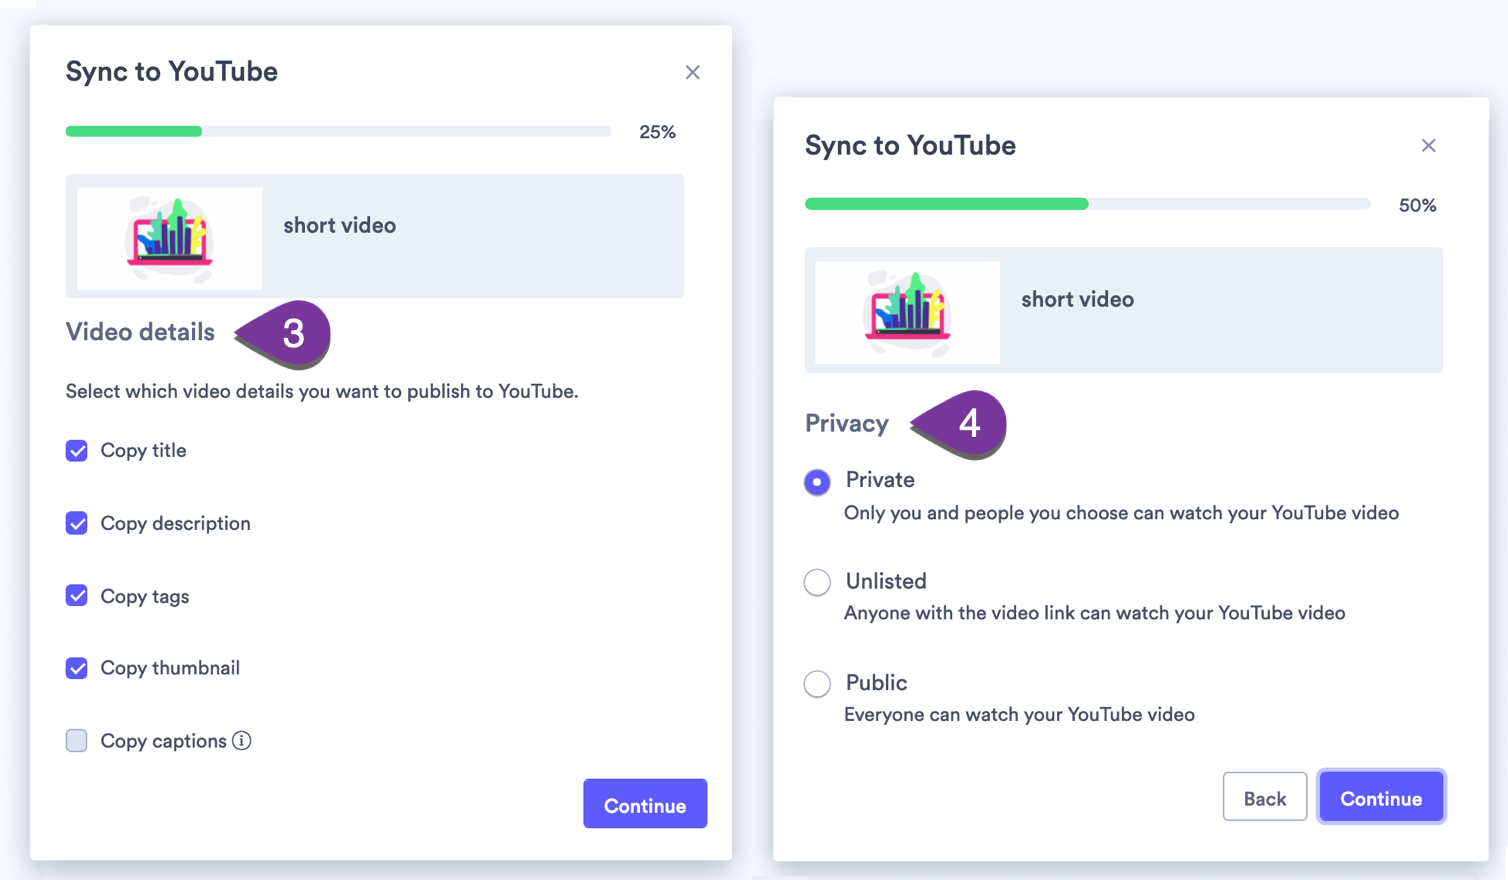1508x880 pixels.
Task: Click 'Only you and people you choose' description
Action: point(1121,513)
